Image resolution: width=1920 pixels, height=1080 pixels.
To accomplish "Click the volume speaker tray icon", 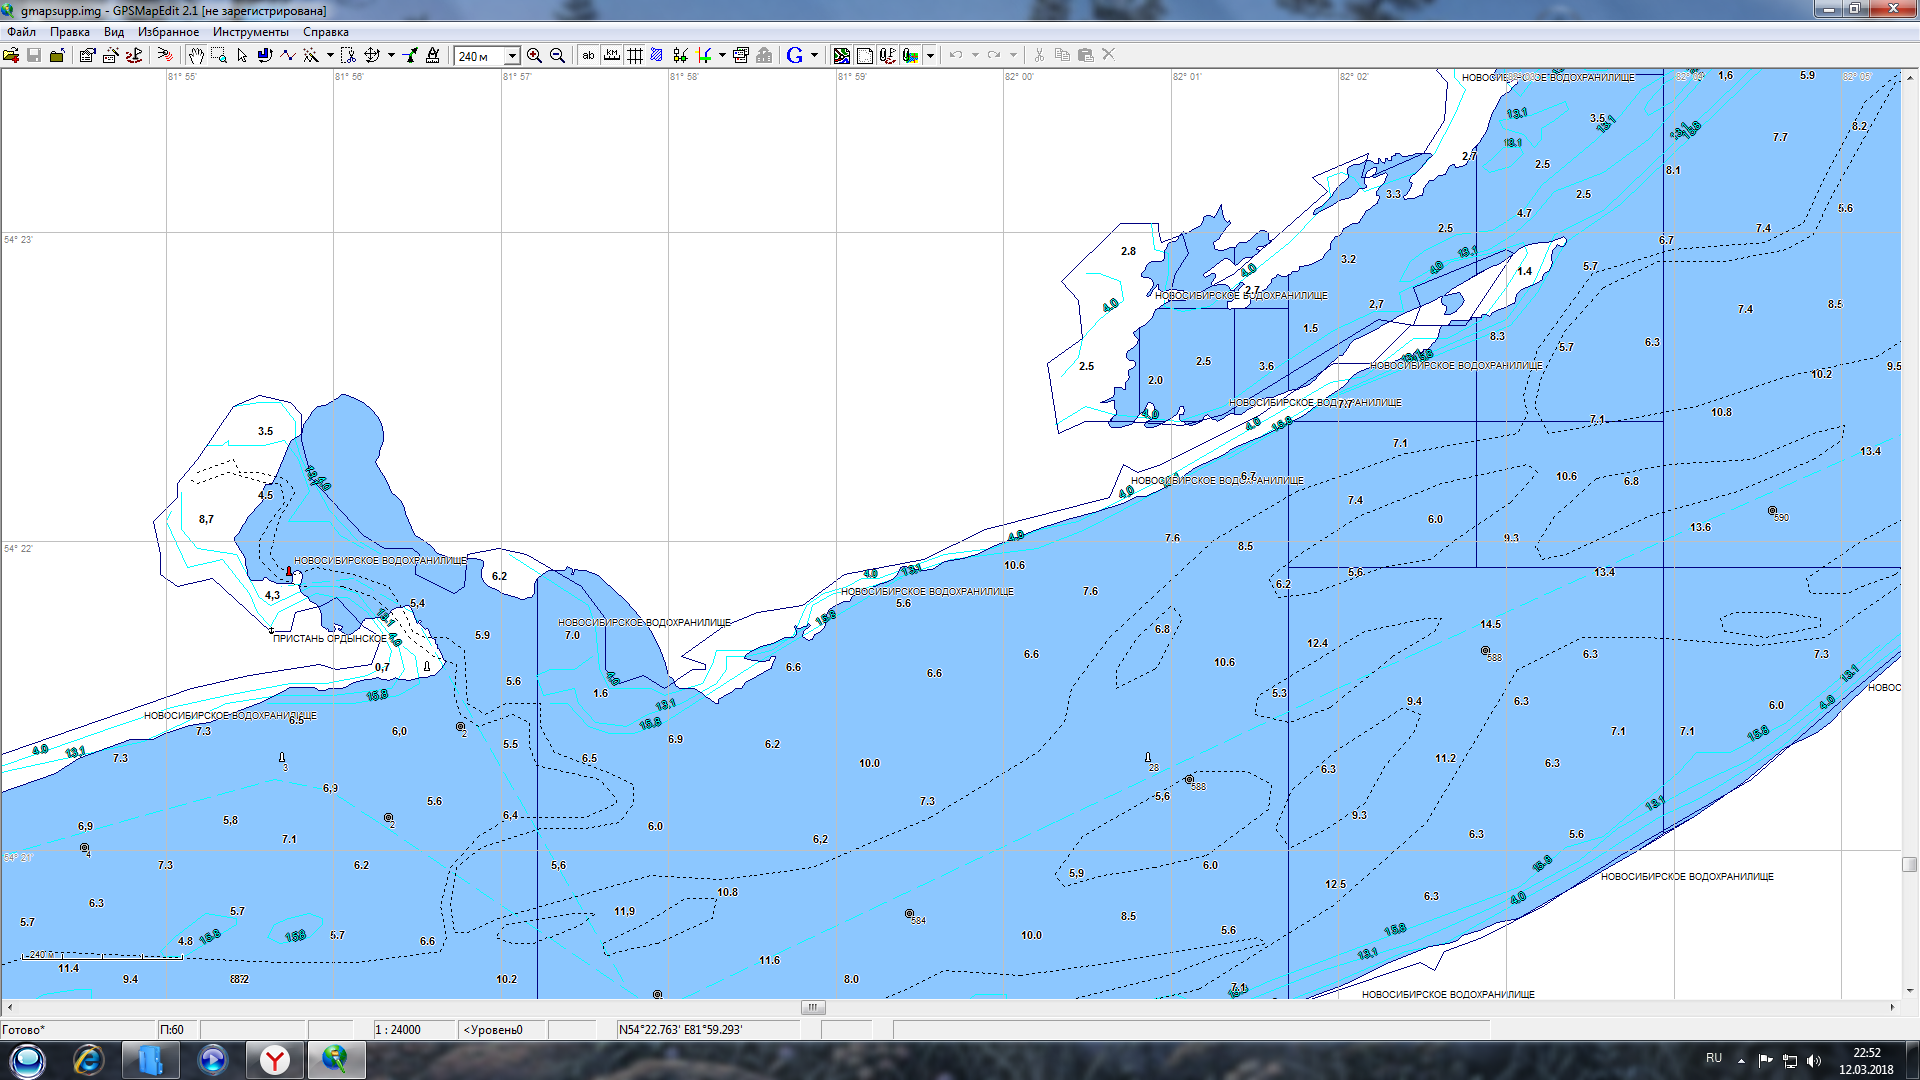I will click(1814, 1060).
